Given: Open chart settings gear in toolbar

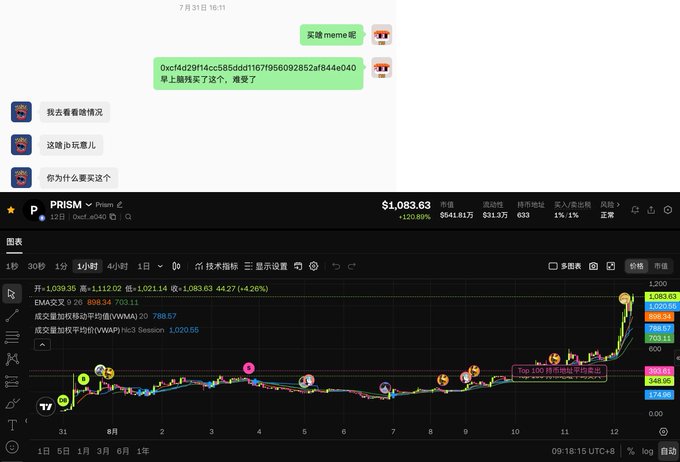Looking at the screenshot, I should 314,266.
